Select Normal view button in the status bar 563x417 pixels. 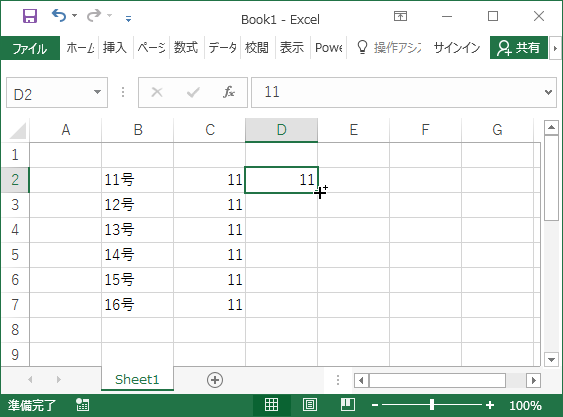pos(271,405)
